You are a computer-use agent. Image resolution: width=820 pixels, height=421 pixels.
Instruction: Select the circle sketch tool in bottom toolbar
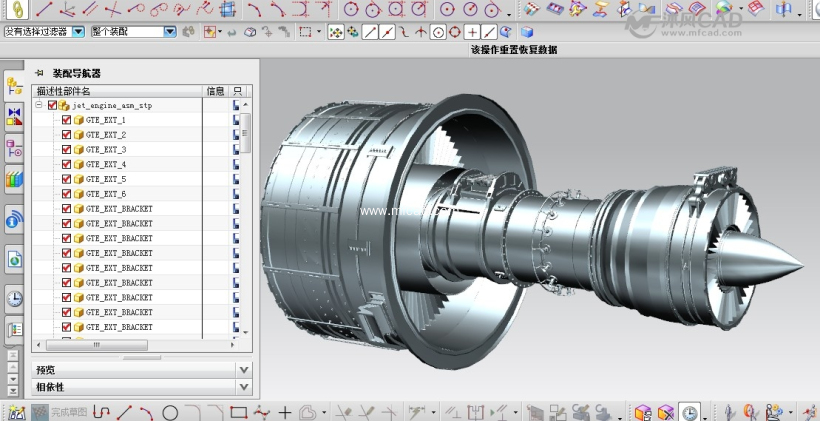tap(170, 412)
